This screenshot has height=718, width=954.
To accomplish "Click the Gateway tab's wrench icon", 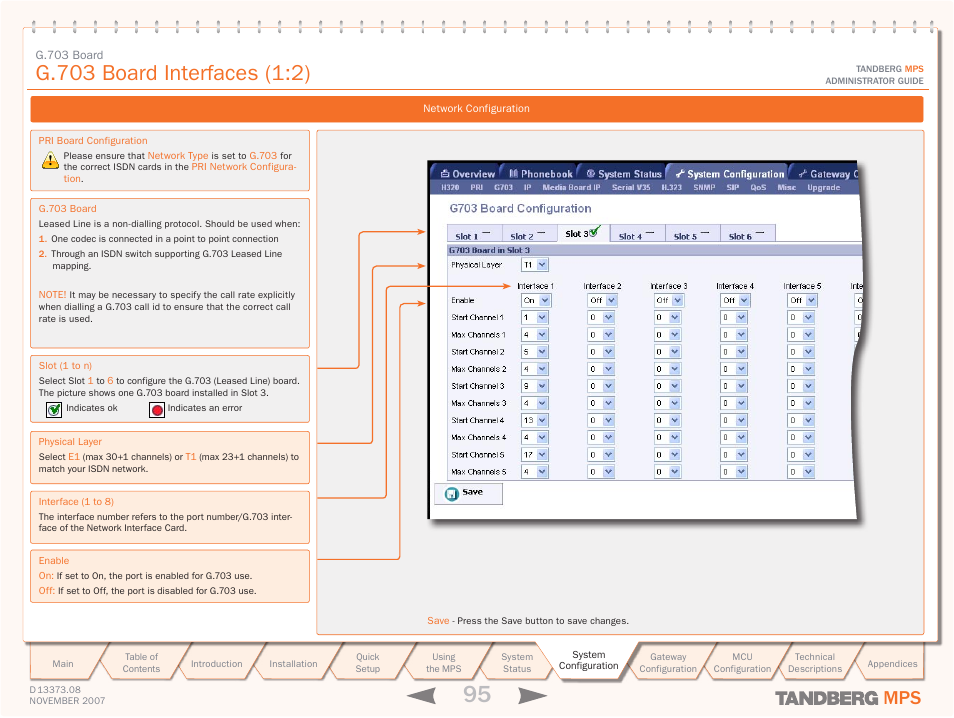I will click(x=803, y=174).
